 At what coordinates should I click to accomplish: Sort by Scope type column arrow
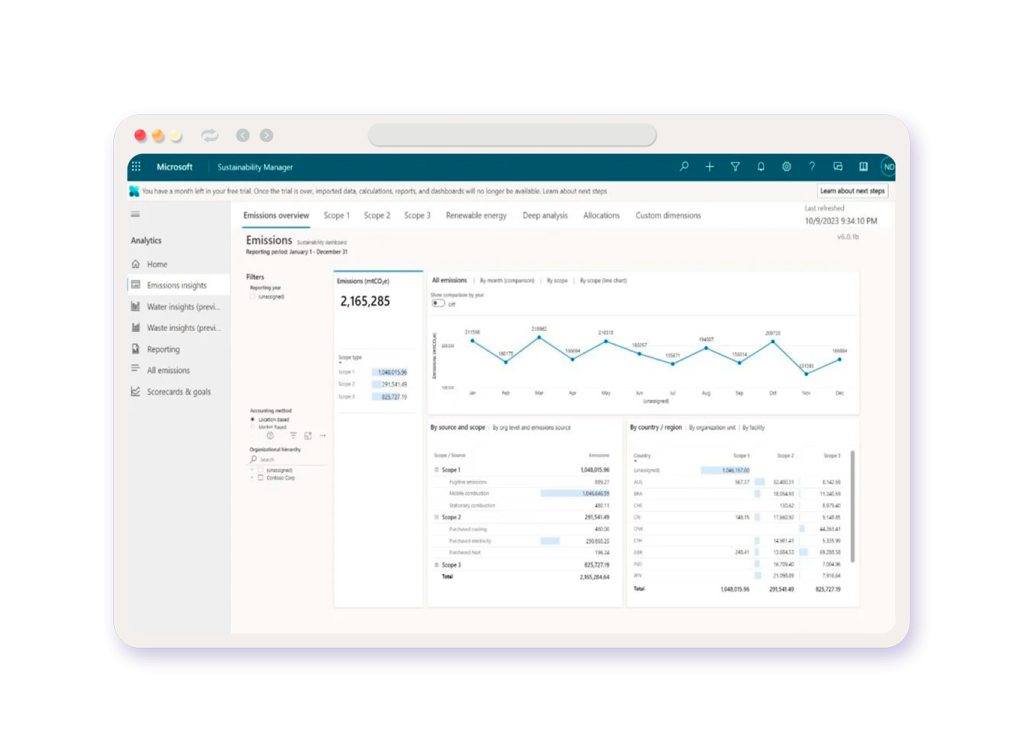[340, 362]
